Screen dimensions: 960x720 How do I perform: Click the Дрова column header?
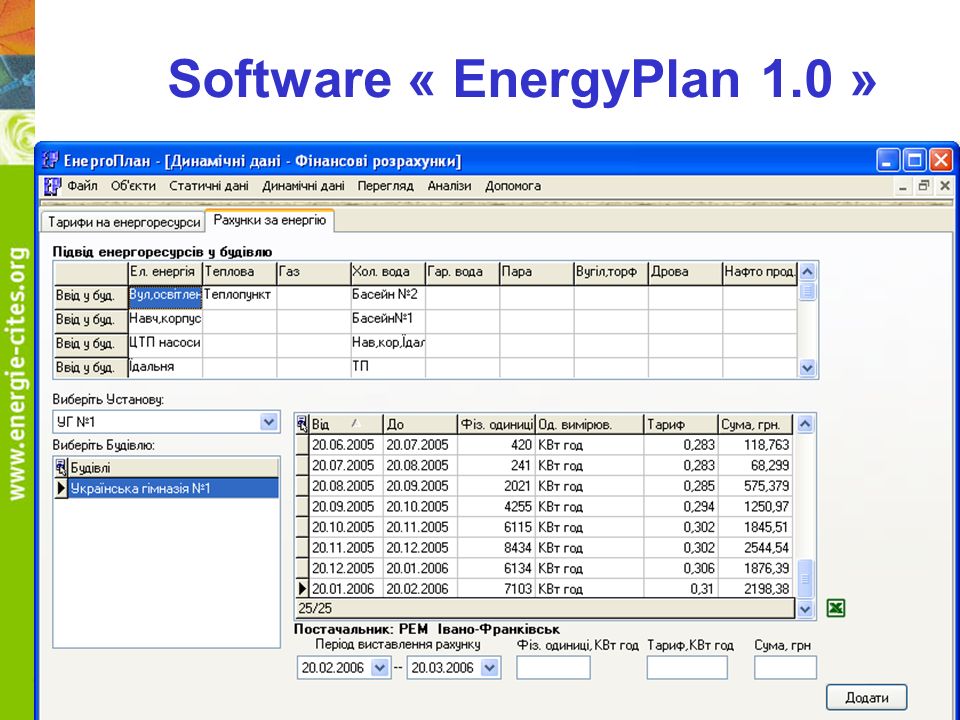(685, 272)
